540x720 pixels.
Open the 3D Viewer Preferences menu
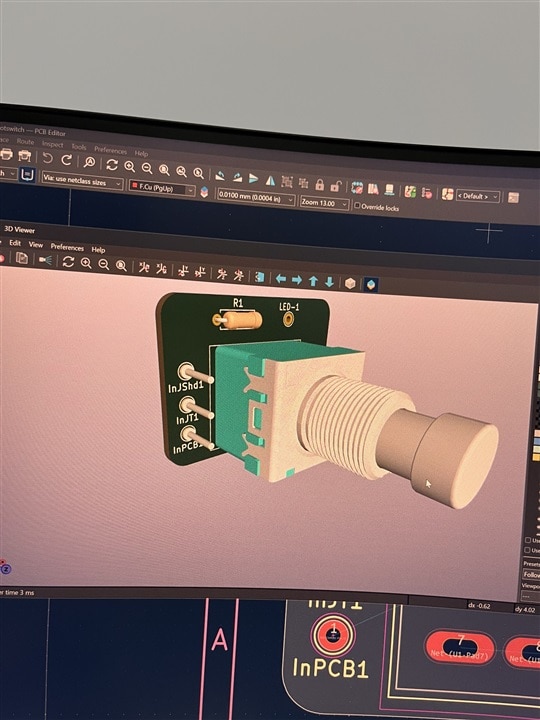coord(67,247)
